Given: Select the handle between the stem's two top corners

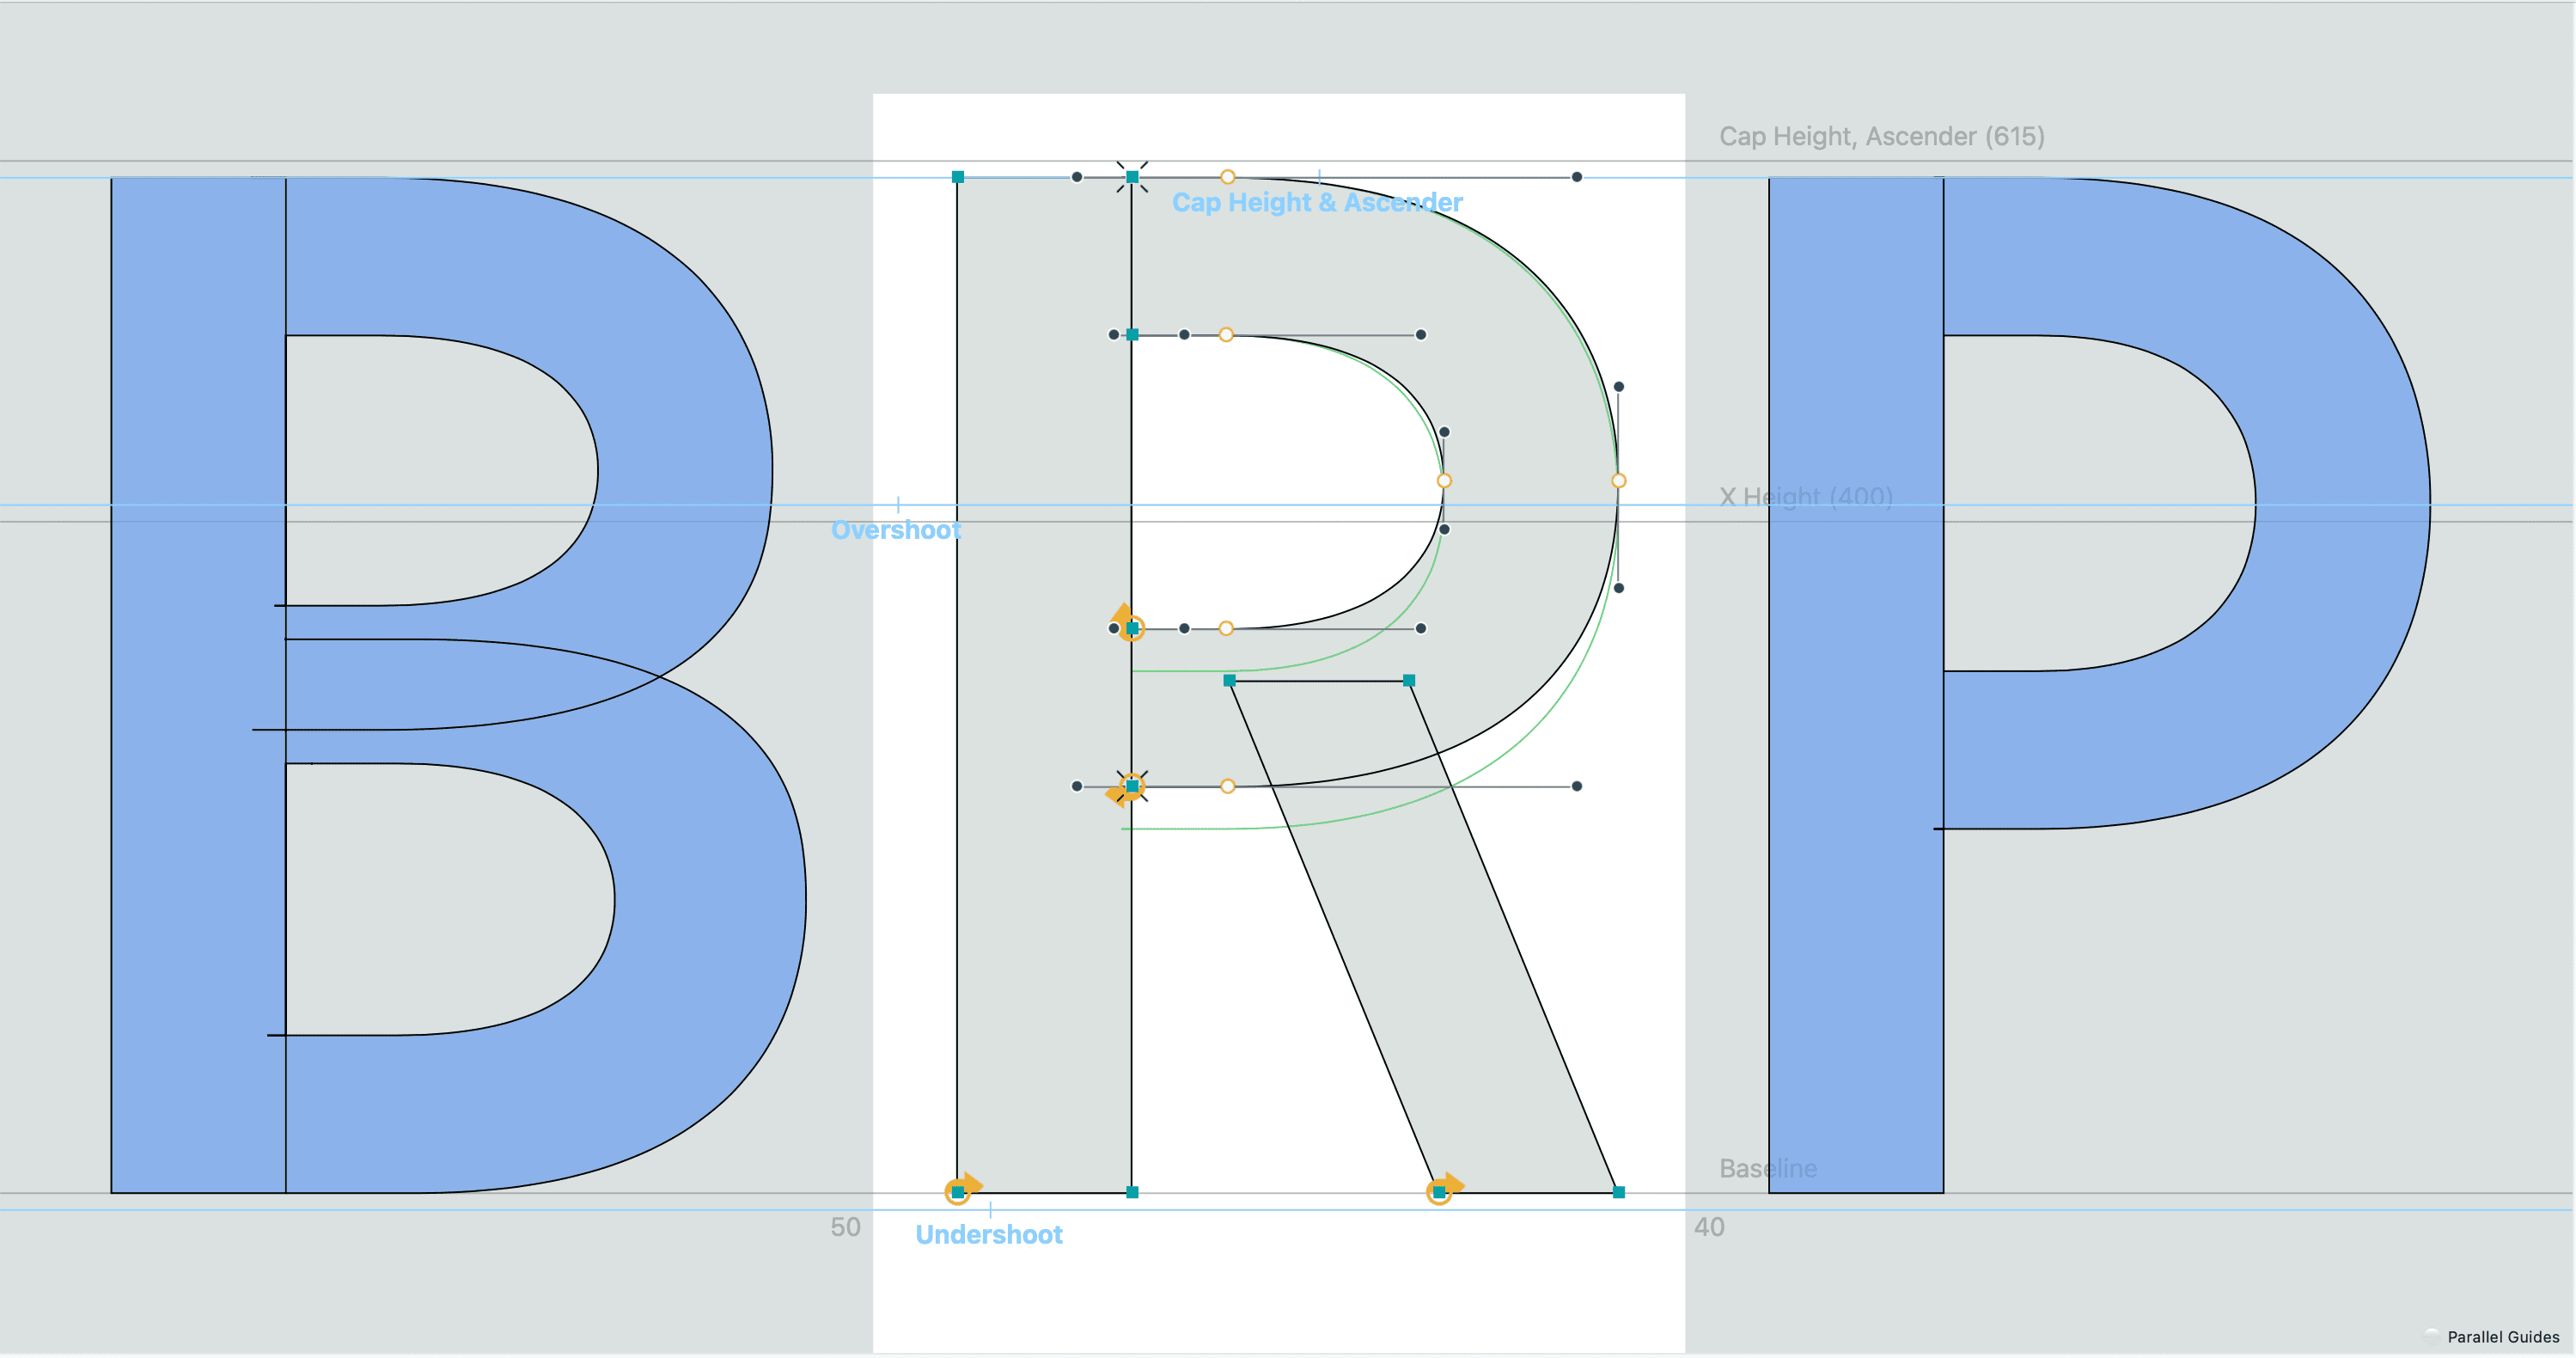Looking at the screenshot, I should (1077, 177).
